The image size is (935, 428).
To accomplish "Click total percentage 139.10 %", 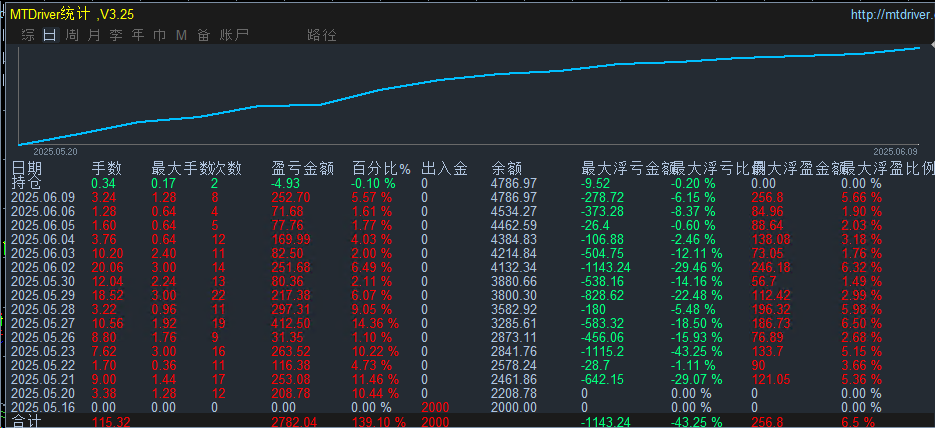I will click(379, 422).
